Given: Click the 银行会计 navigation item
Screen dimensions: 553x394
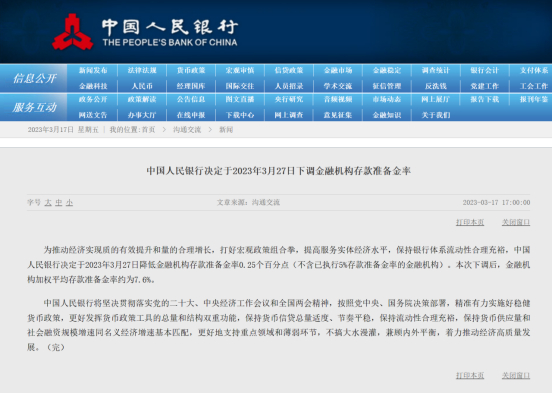Looking at the screenshot, I should [485, 71].
